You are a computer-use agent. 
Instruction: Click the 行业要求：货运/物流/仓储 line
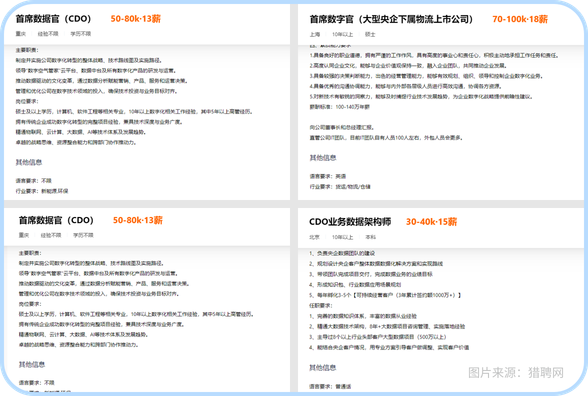coord(340,187)
